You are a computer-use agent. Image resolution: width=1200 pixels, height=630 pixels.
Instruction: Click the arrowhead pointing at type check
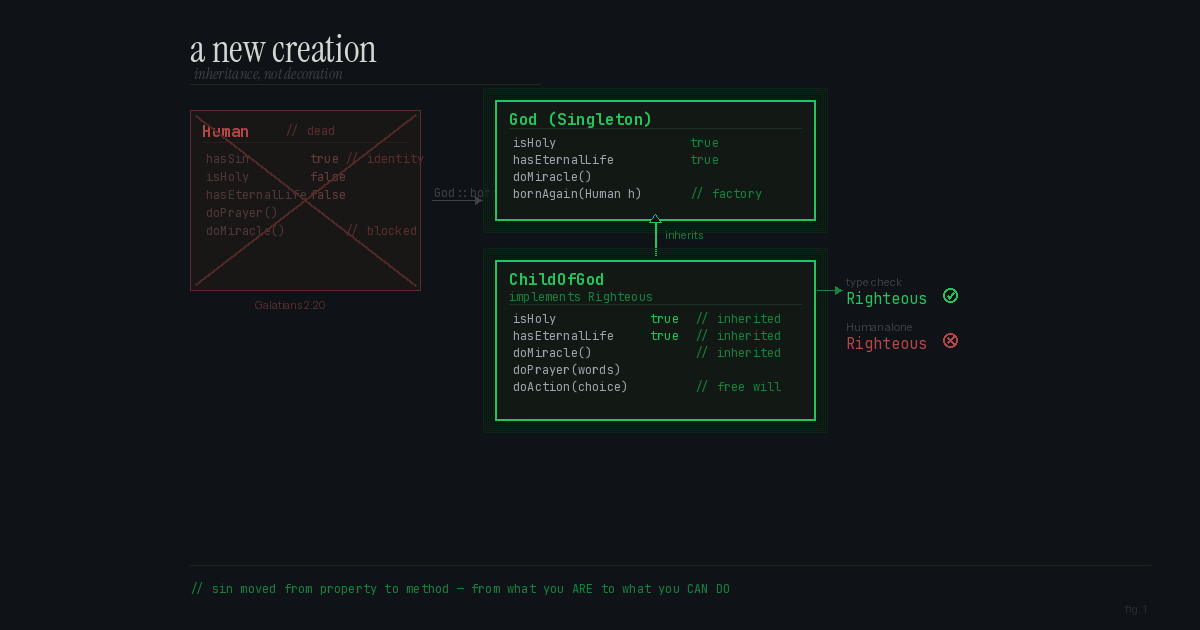(839, 291)
